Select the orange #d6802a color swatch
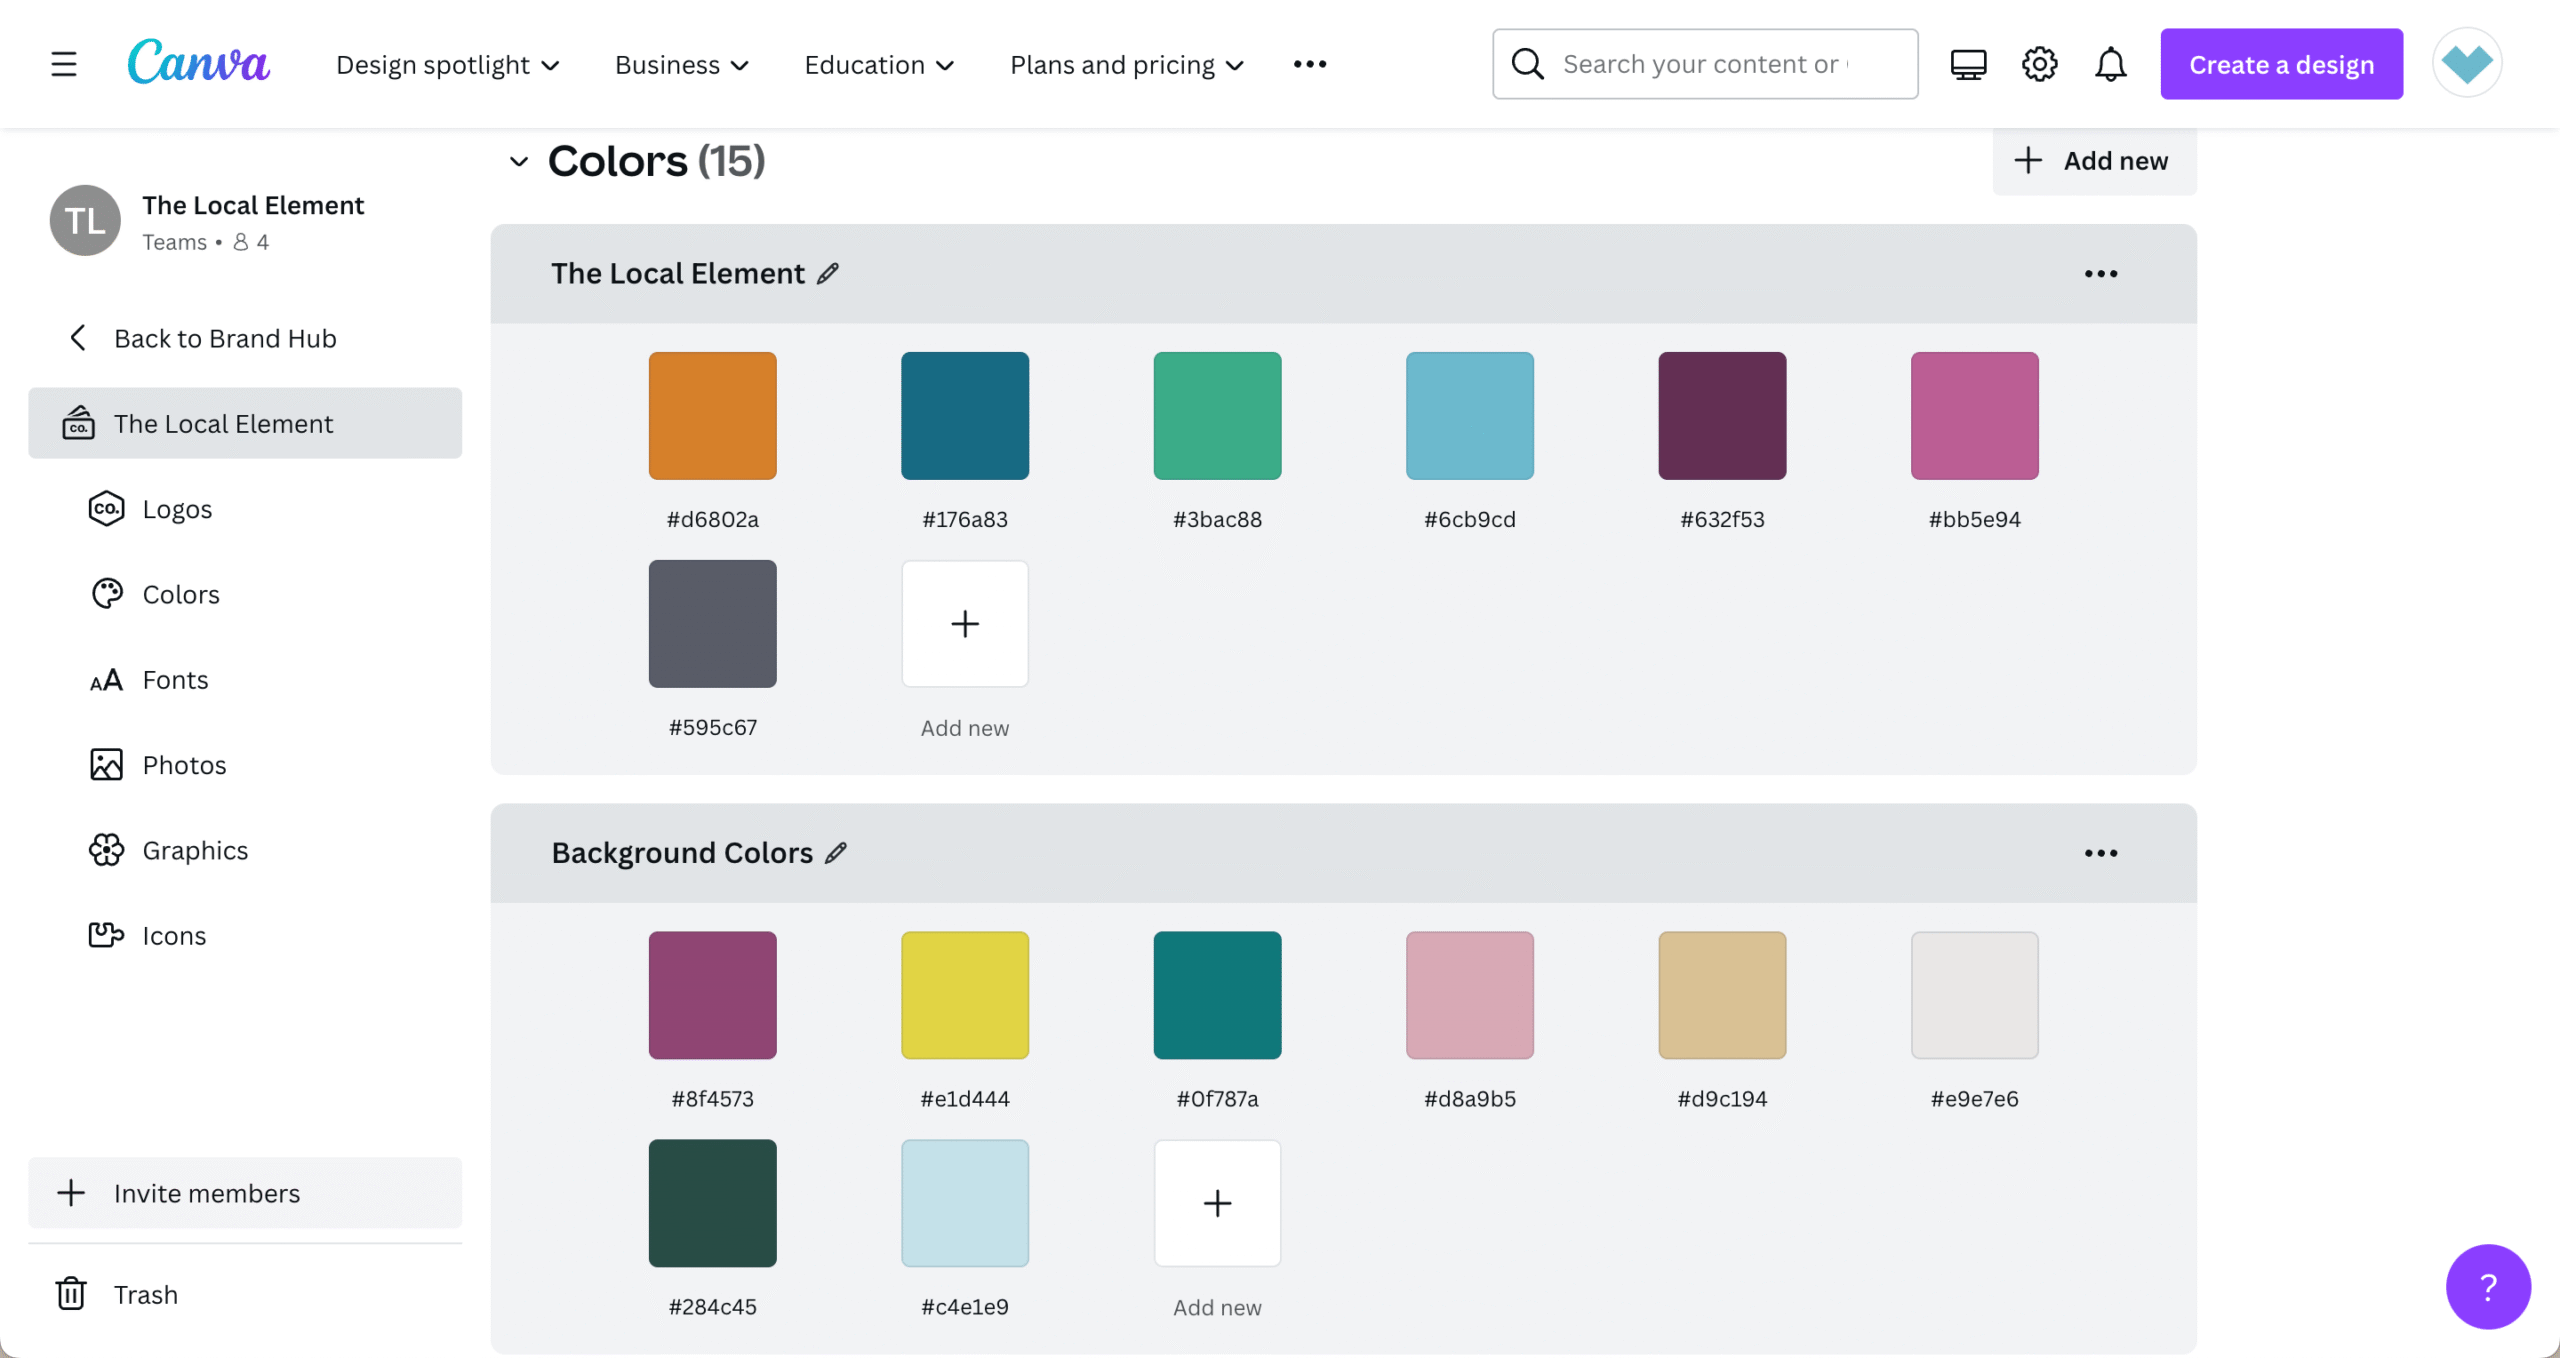Image resolution: width=2560 pixels, height=1358 pixels. pos(712,415)
